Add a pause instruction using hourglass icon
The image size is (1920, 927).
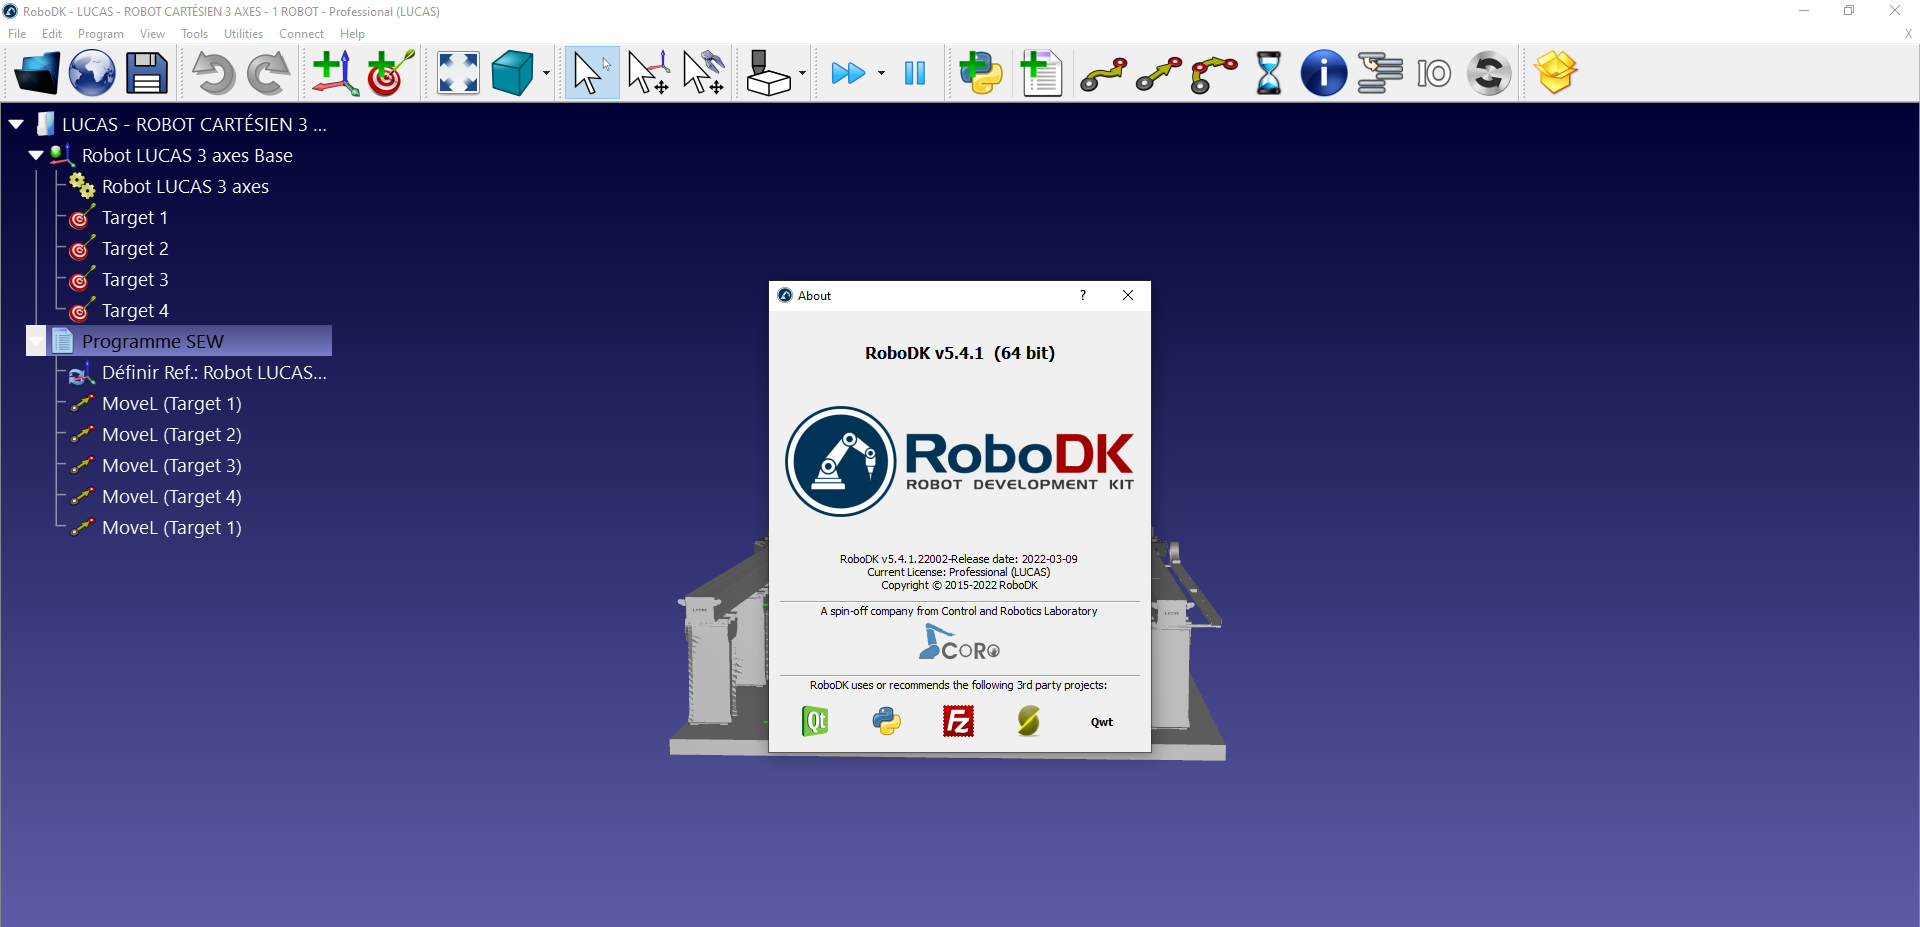coord(1268,73)
